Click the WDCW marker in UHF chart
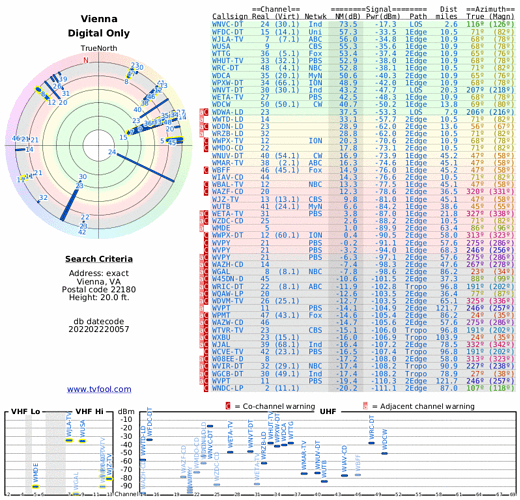This screenshot has width=520, height=500. (x=384, y=453)
